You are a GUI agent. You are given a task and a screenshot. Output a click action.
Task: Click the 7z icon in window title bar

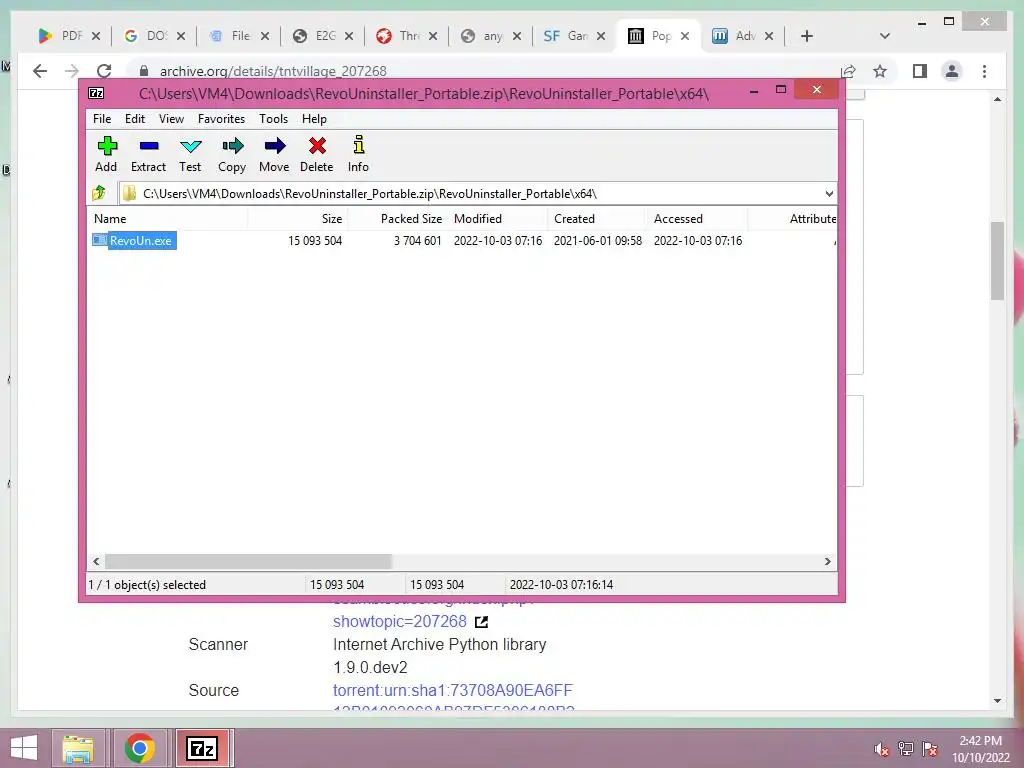96,93
